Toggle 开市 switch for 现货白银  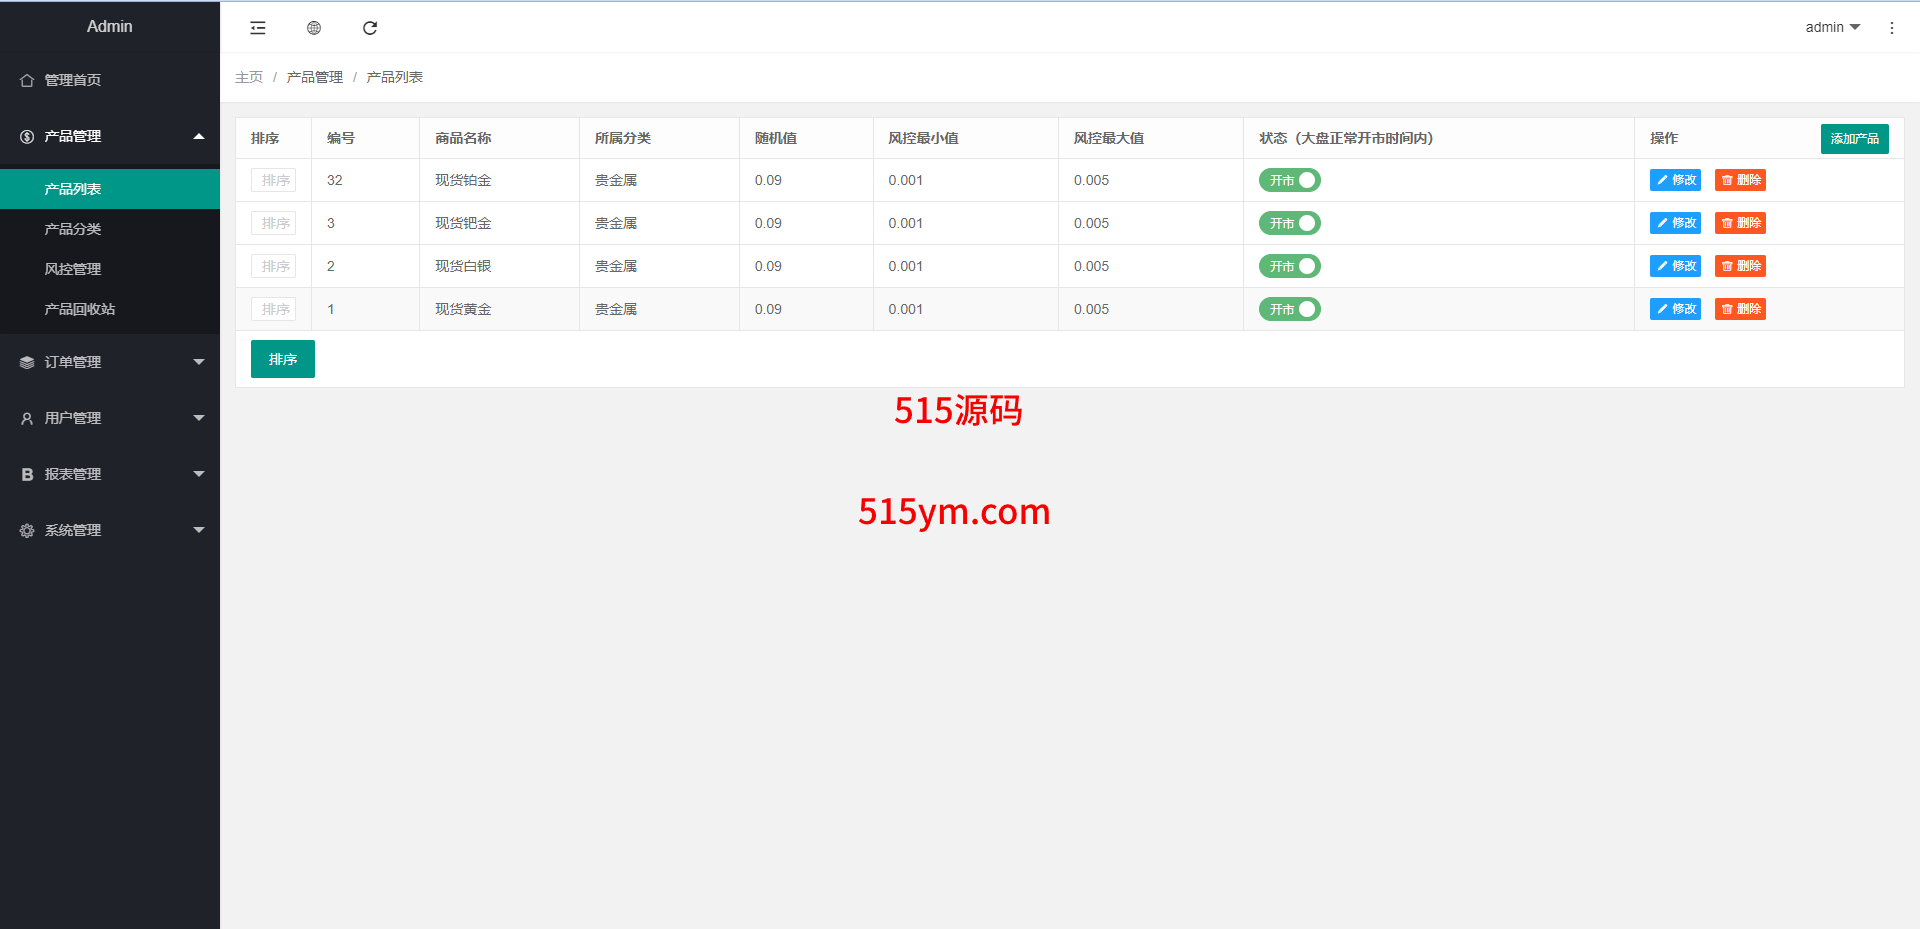[x=1289, y=266]
